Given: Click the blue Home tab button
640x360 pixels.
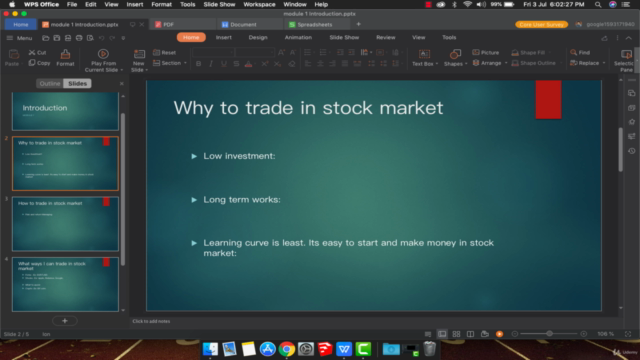Looking at the screenshot, I should 21,24.
